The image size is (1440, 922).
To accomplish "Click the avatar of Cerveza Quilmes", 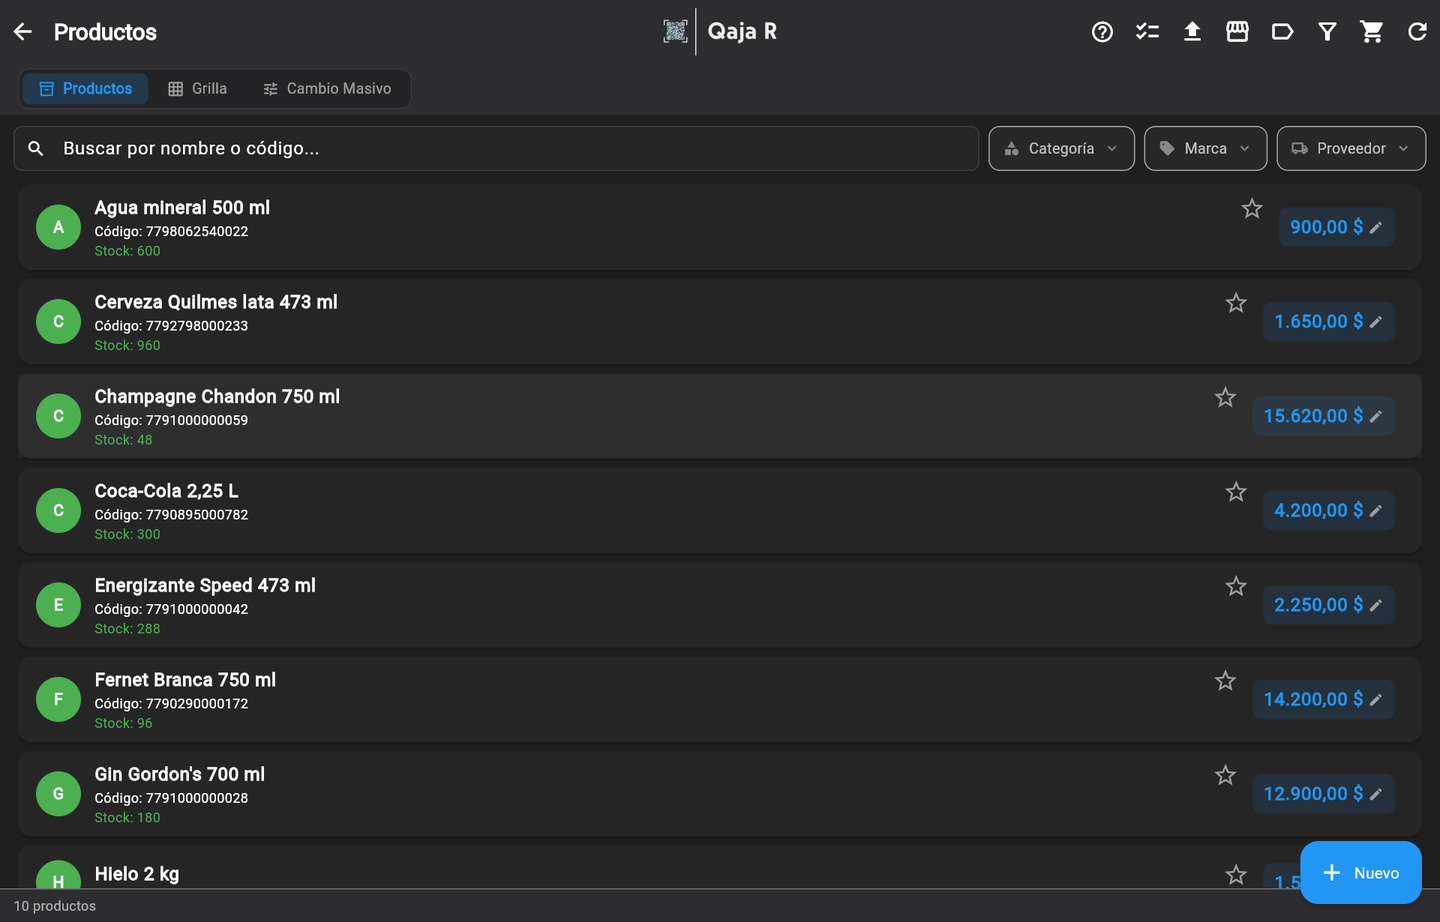I will [58, 321].
